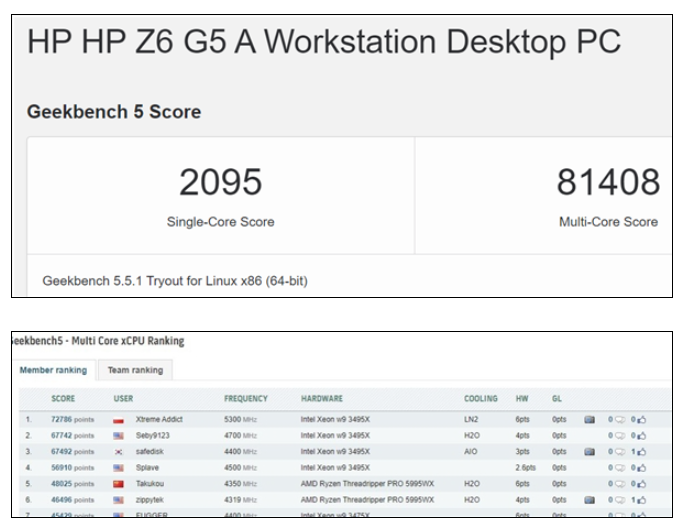Click comment bubble in zippytek row

[x=620, y=500]
